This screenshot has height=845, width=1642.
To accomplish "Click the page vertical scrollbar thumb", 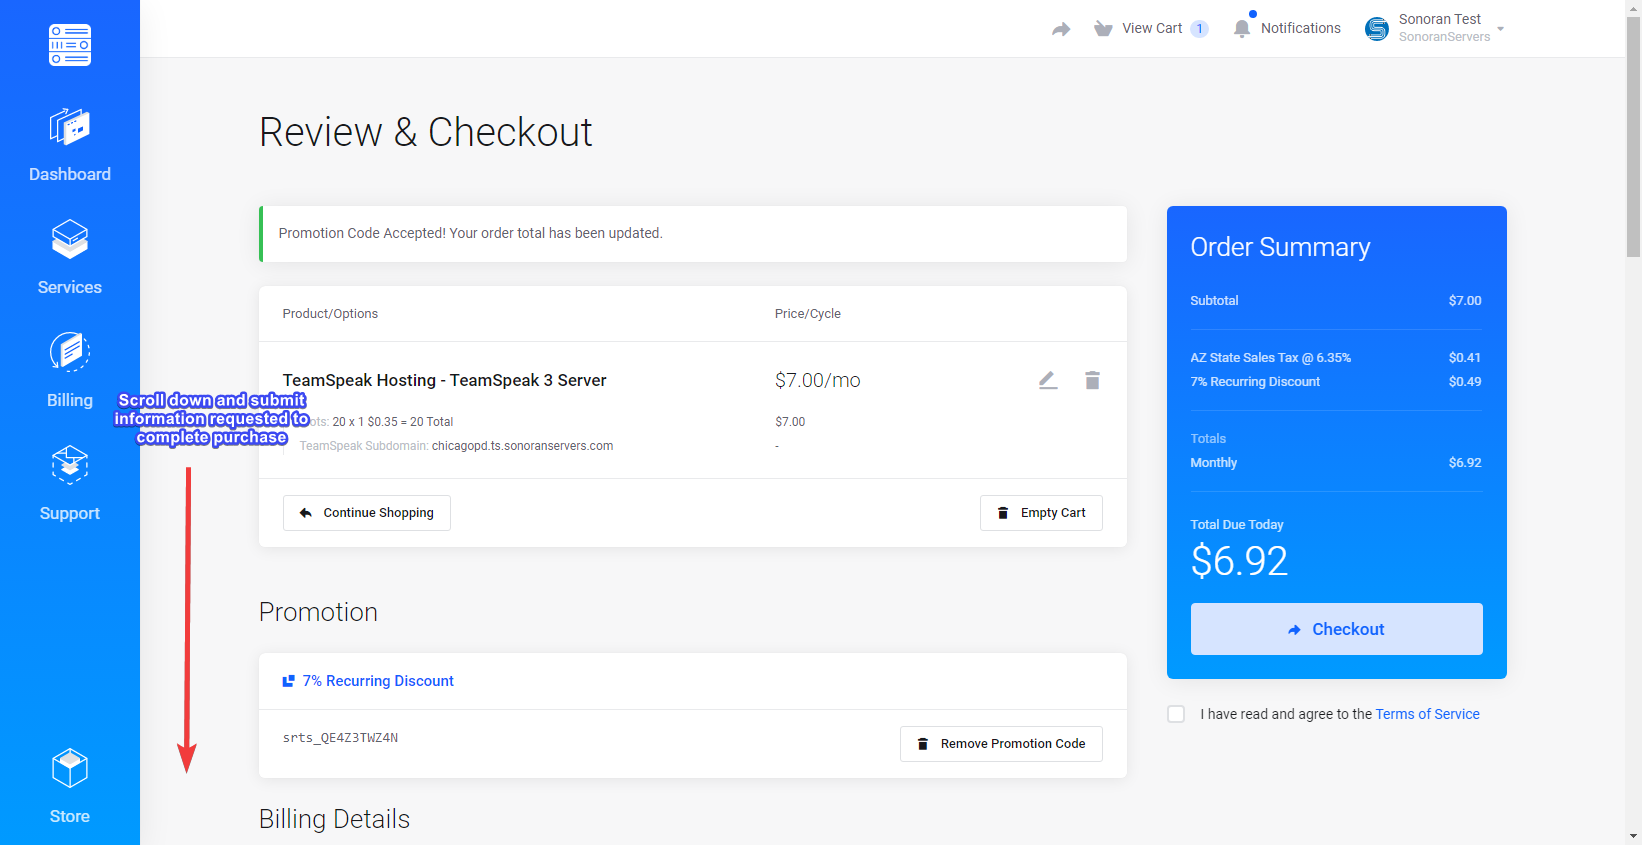I will pyautogui.click(x=1633, y=138).
